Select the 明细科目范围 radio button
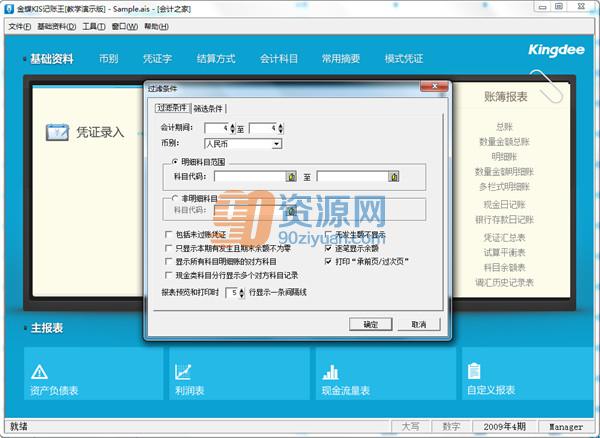600x438 pixels. 175,162
